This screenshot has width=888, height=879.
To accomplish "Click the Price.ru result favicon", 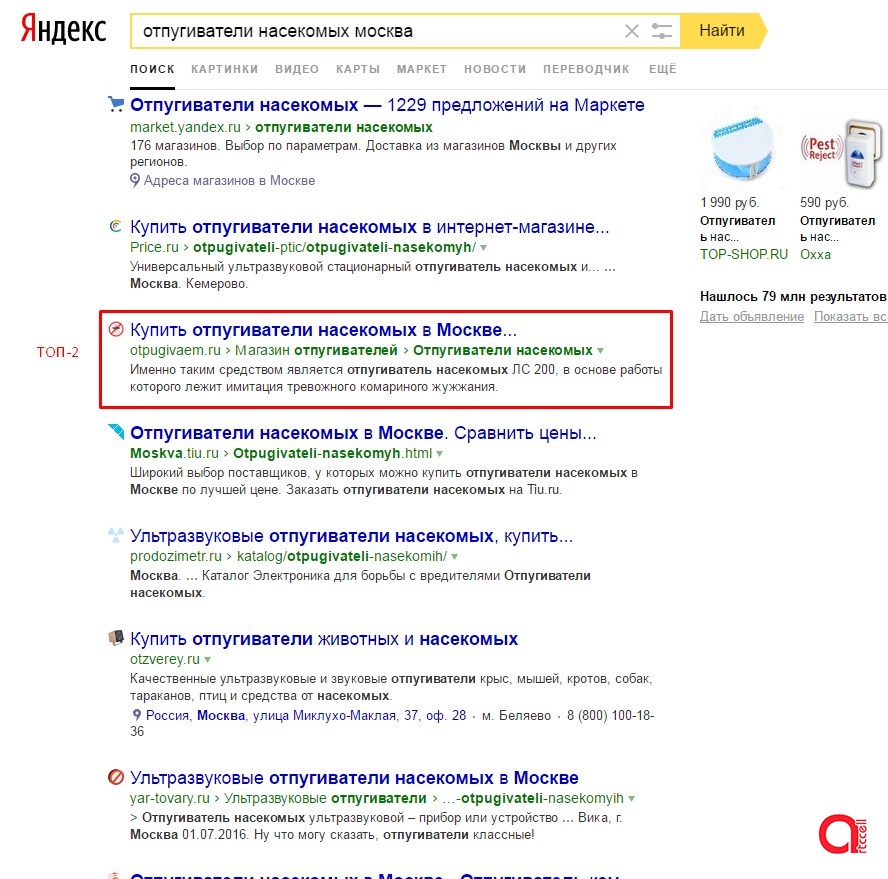I will [116, 227].
